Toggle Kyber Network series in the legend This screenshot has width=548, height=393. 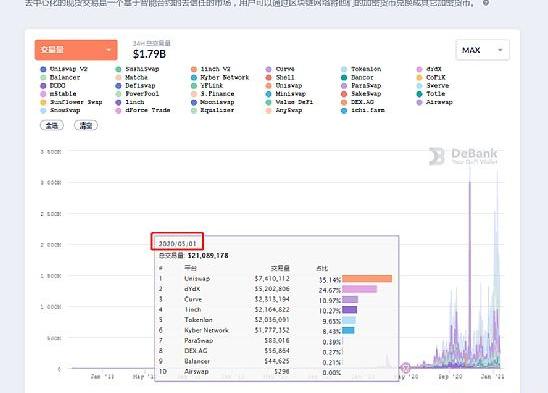[220, 77]
